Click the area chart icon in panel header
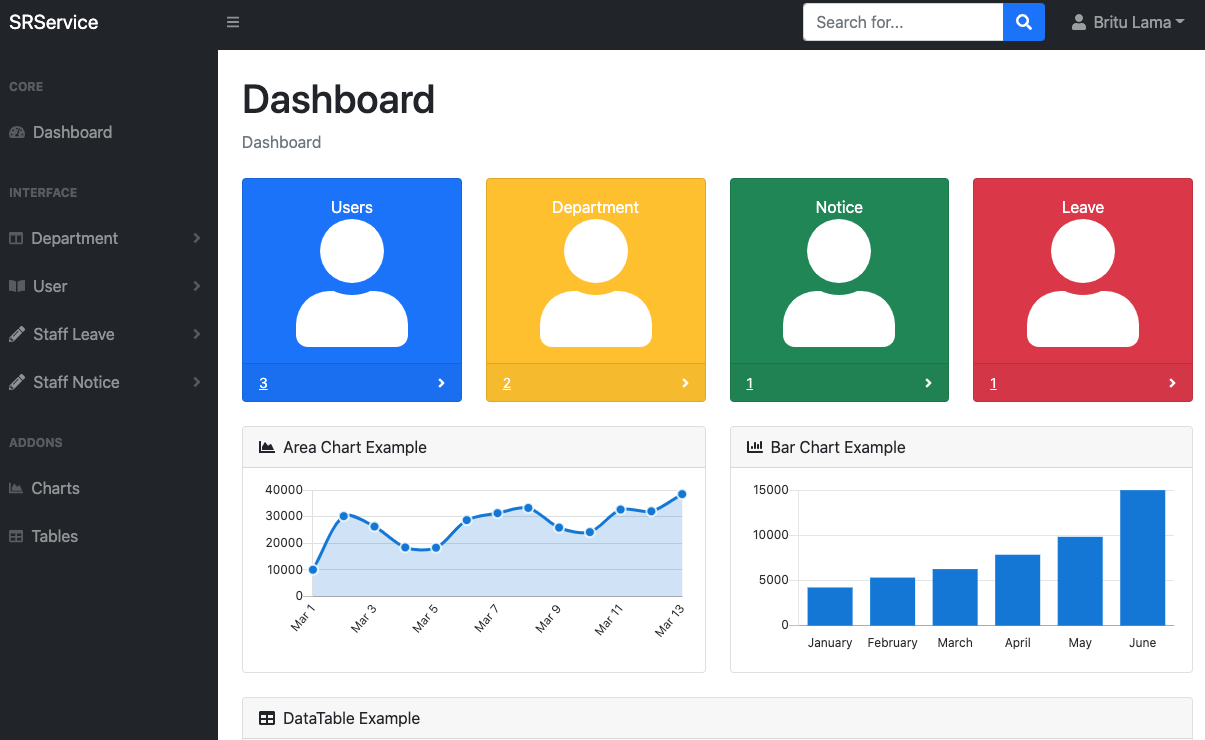1205x740 pixels. [x=267, y=447]
